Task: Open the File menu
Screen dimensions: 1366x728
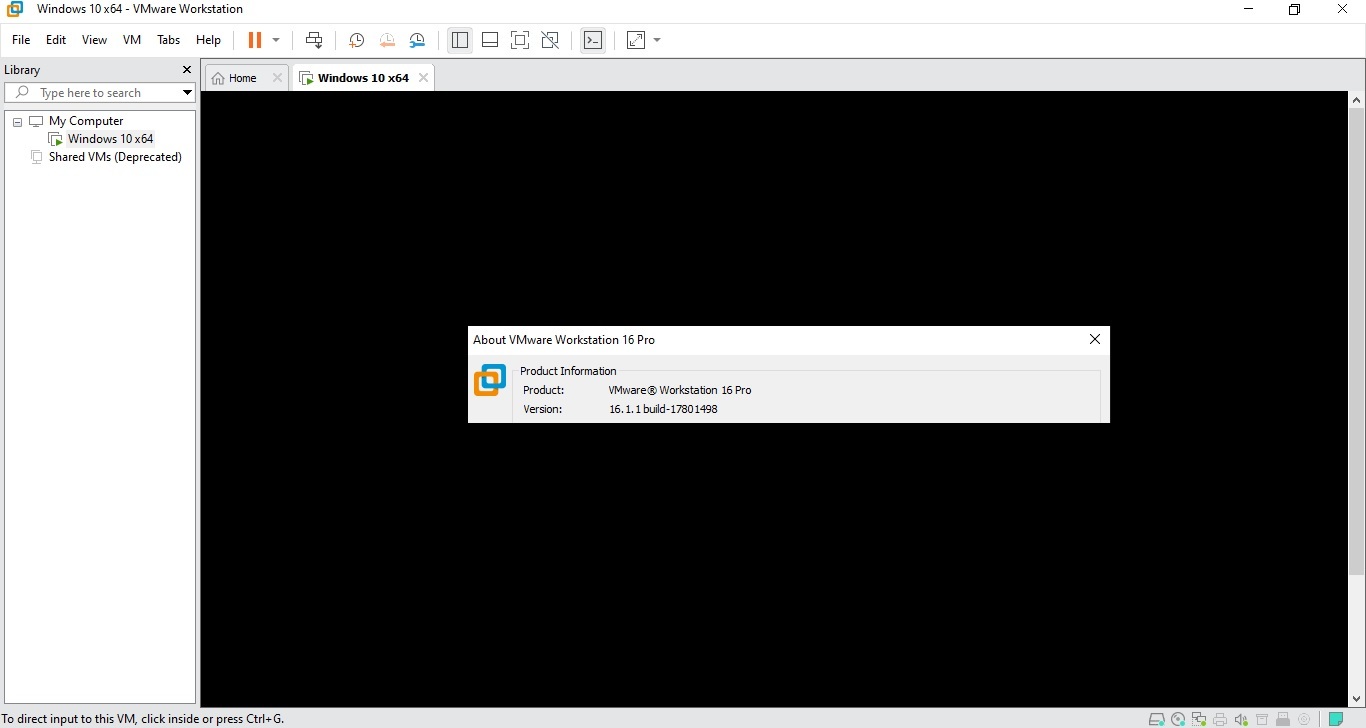Action: (21, 40)
